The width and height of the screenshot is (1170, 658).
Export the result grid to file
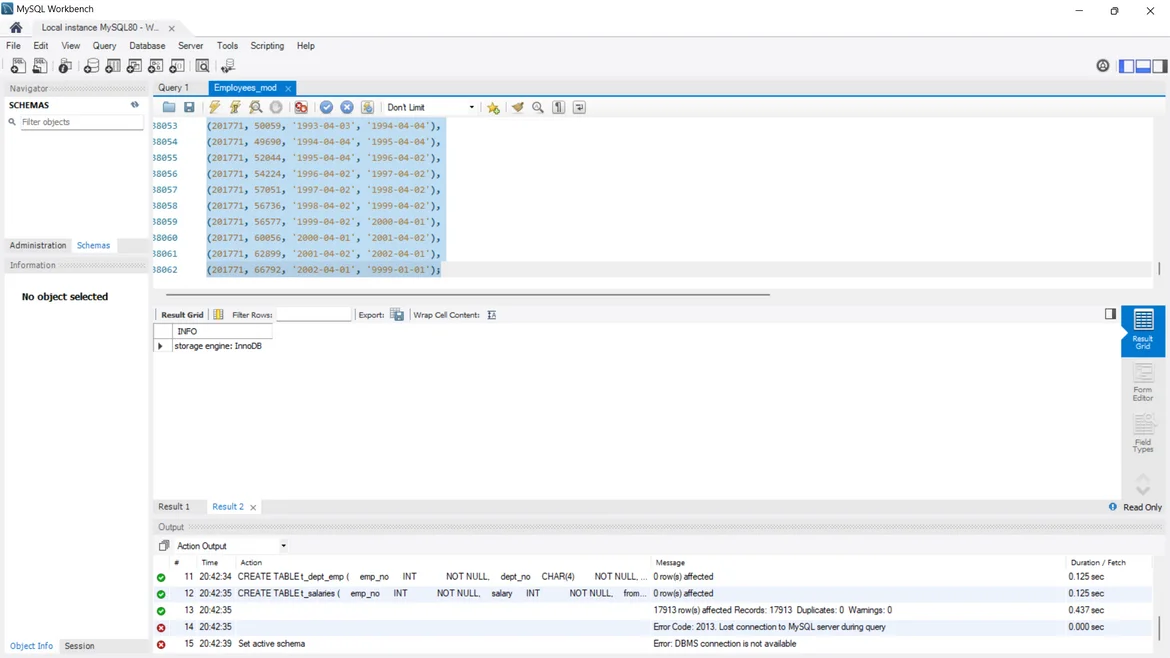coord(397,315)
